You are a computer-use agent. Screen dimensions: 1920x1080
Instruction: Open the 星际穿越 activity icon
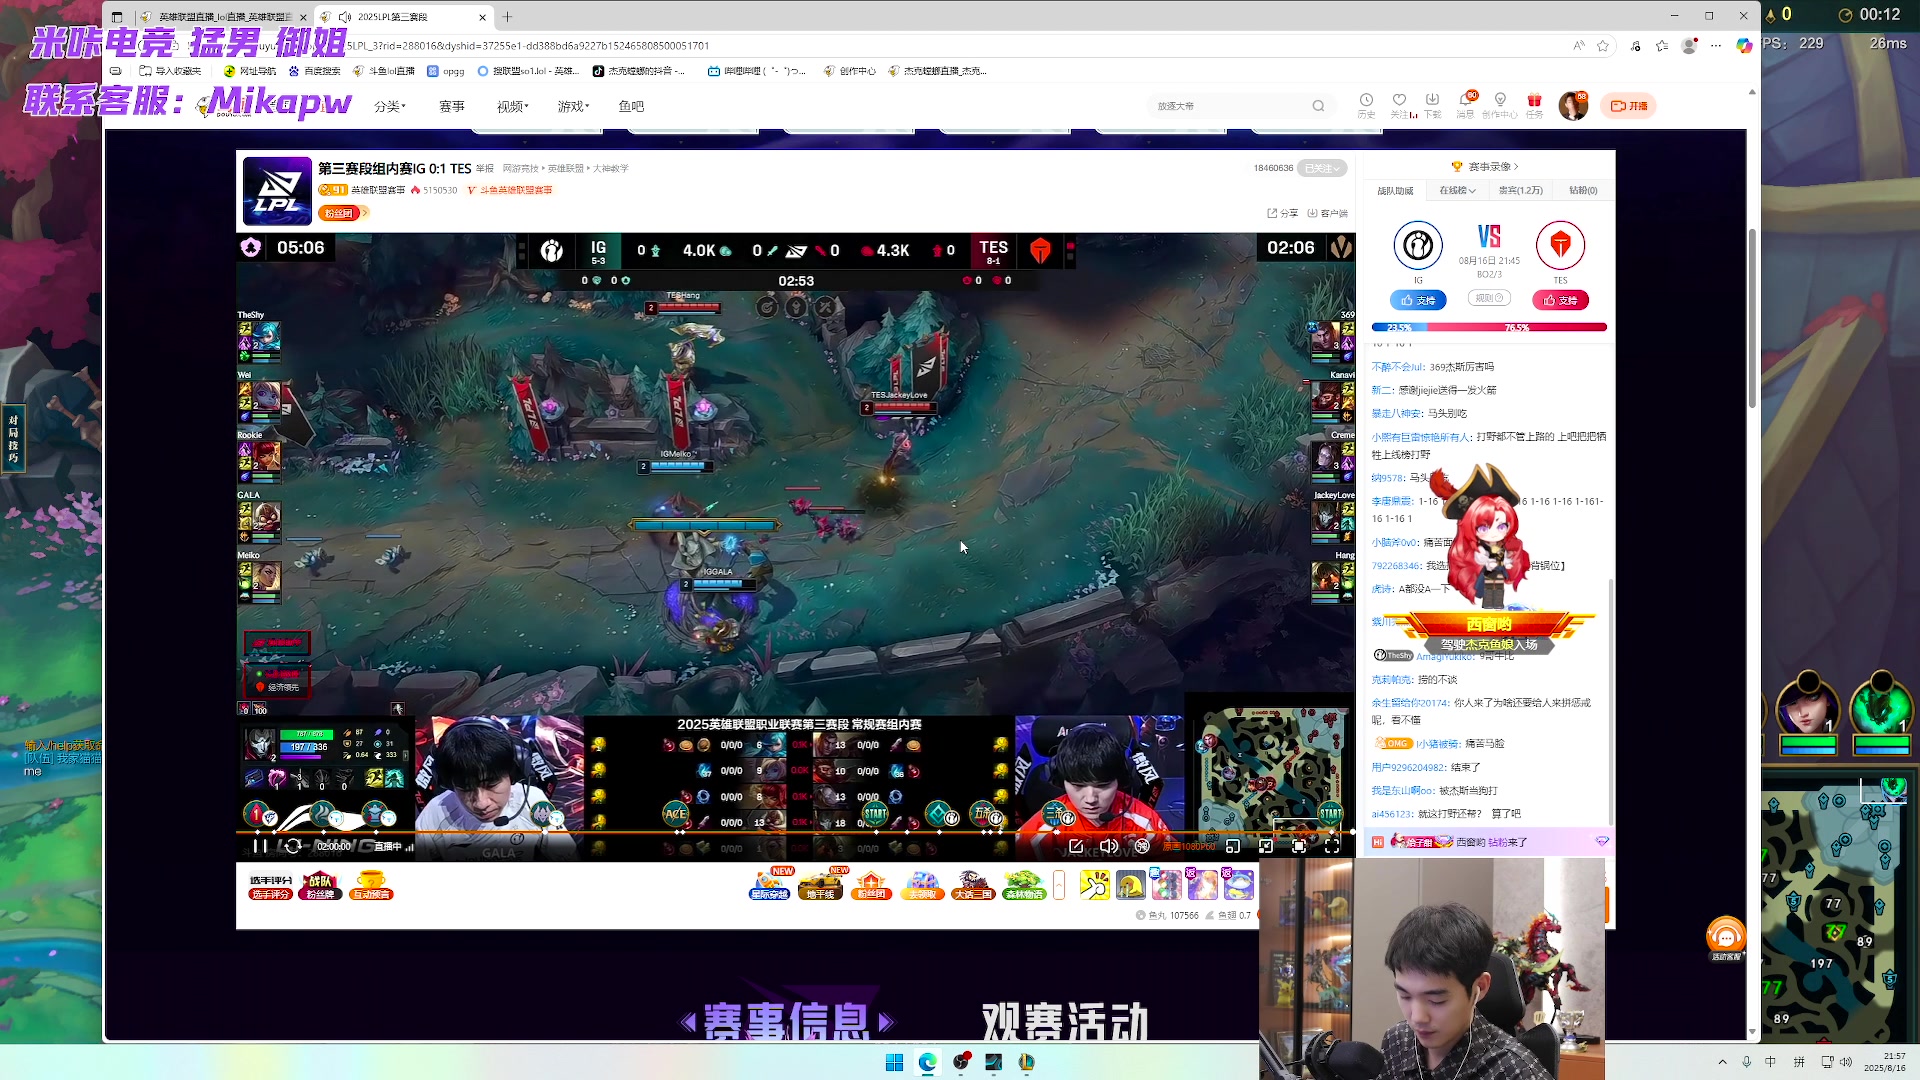click(x=770, y=885)
